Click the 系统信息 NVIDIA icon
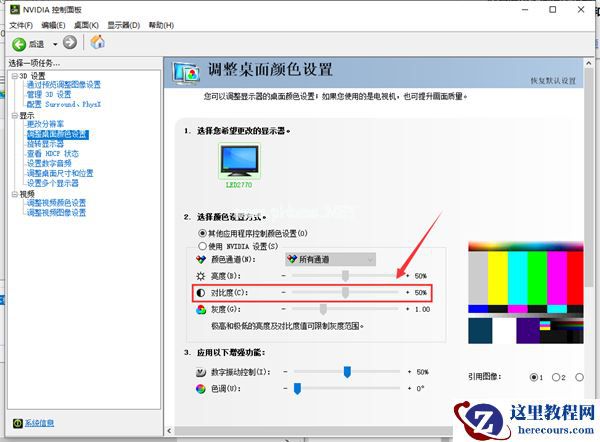The image size is (600, 442). (18, 423)
